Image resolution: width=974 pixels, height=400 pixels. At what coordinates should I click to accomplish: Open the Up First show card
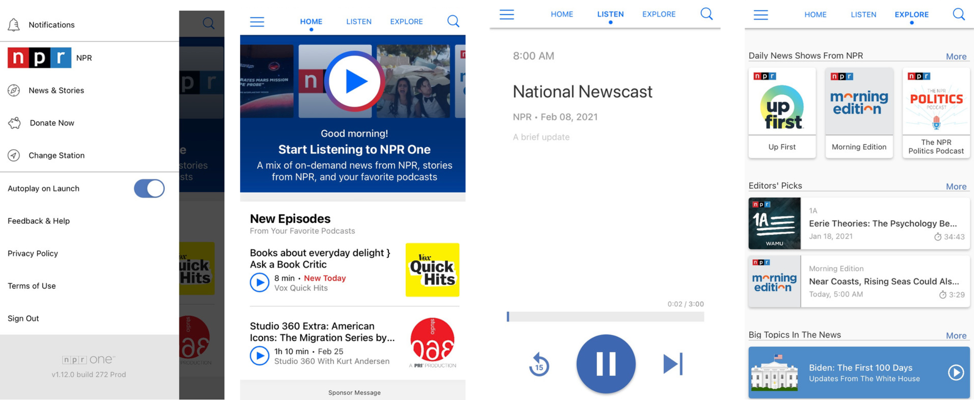click(782, 113)
